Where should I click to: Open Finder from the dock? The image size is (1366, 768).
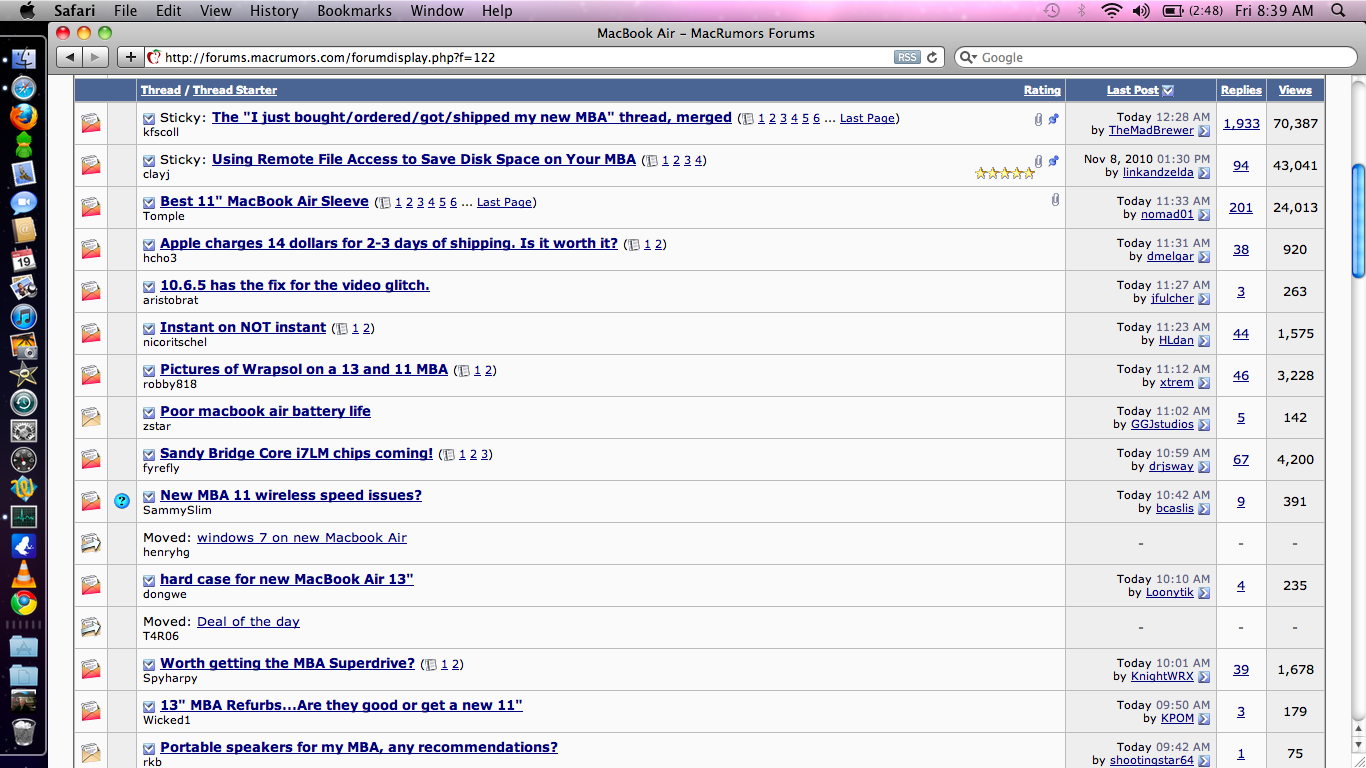click(x=24, y=58)
